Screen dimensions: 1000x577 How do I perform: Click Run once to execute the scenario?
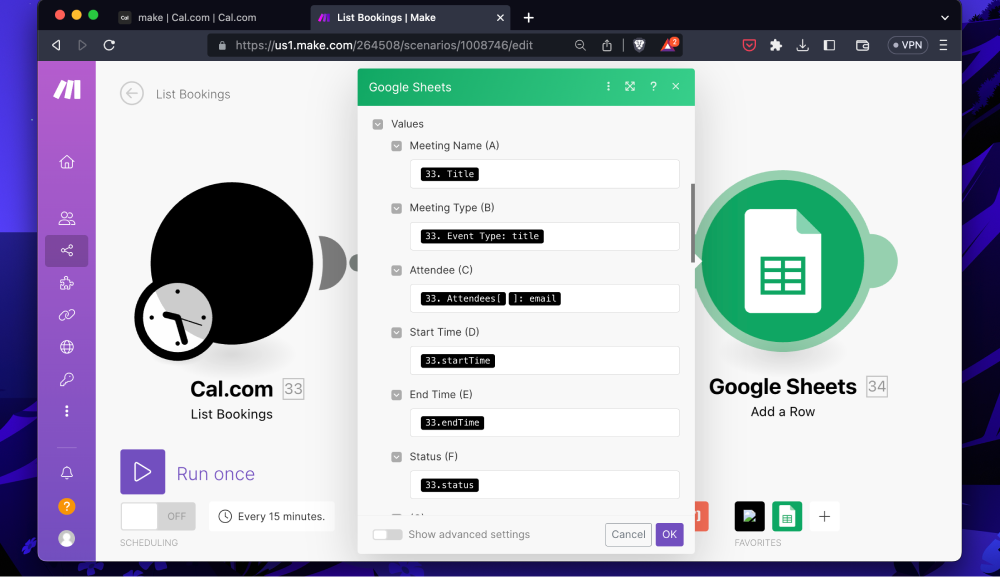(142, 471)
